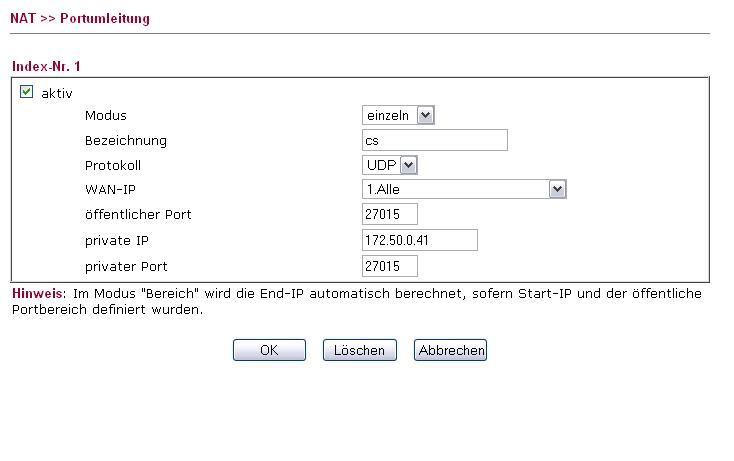Cancel with the Abbrechen button

tap(450, 350)
